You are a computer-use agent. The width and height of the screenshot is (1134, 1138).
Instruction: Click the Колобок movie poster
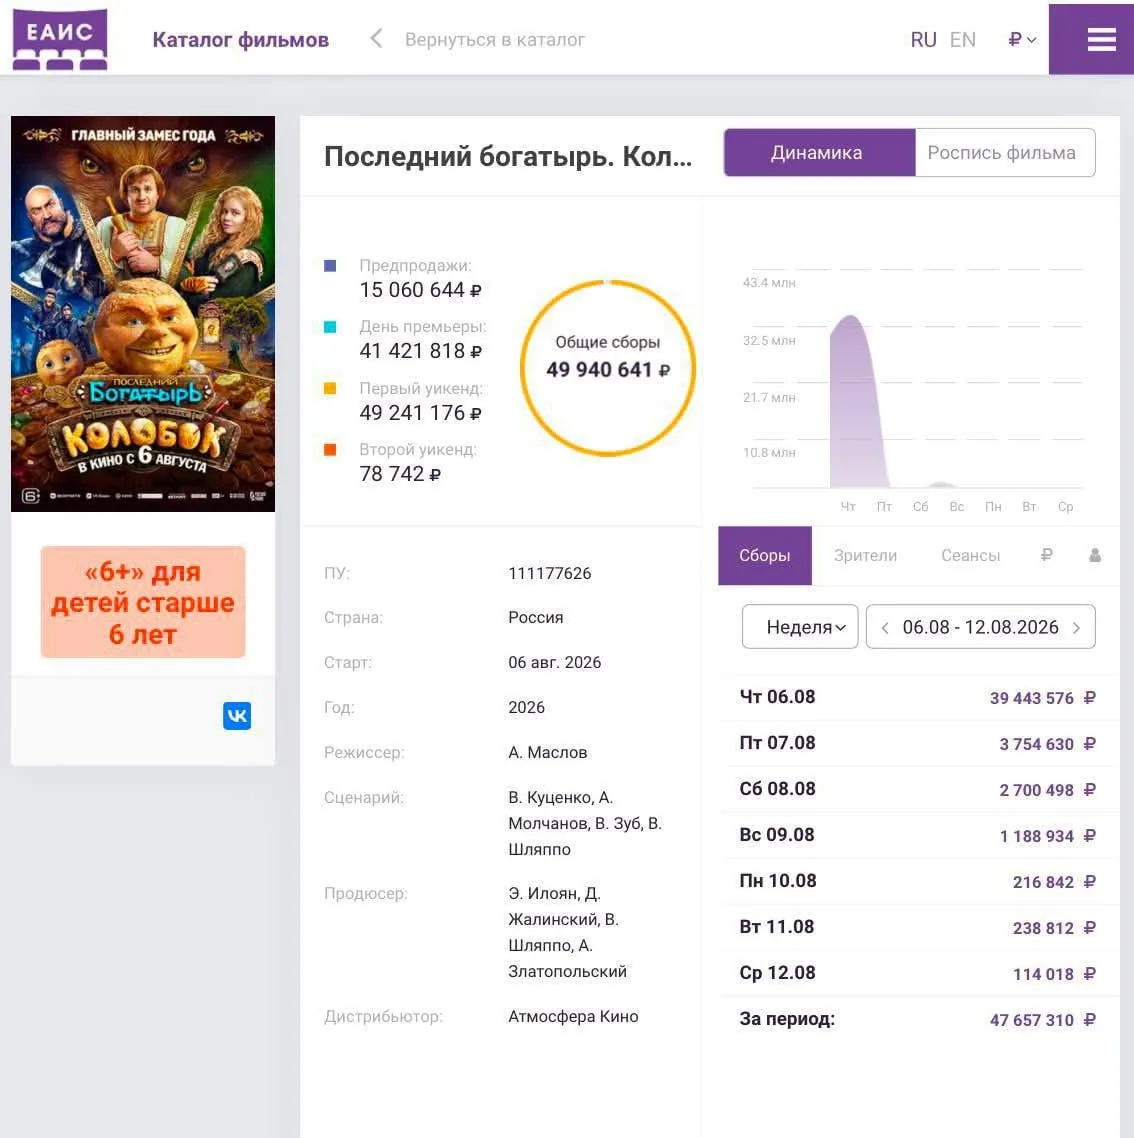click(143, 314)
